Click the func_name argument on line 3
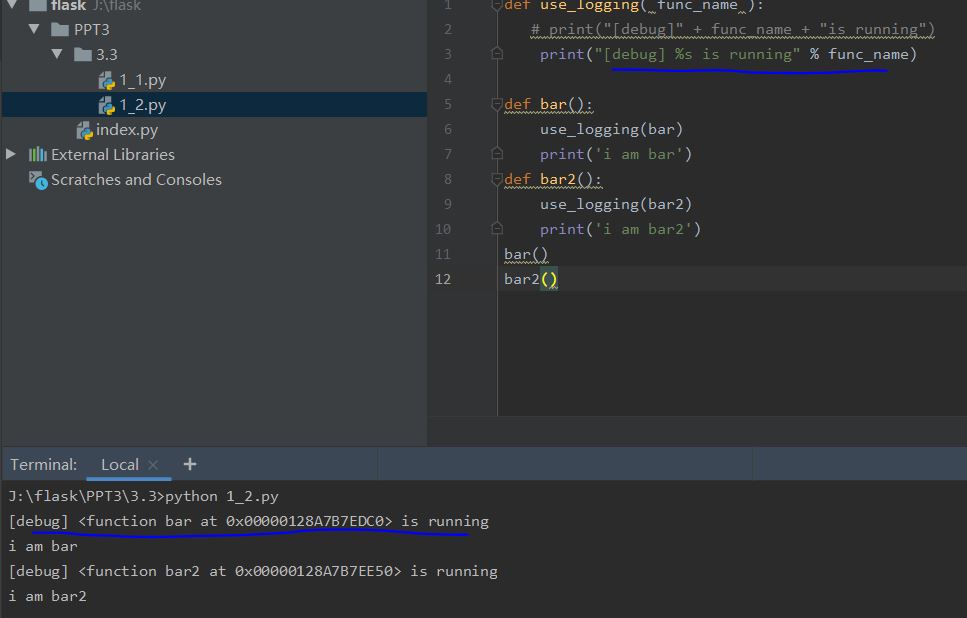Screen dimensions: 967x618 pyautogui.click(x=868, y=54)
